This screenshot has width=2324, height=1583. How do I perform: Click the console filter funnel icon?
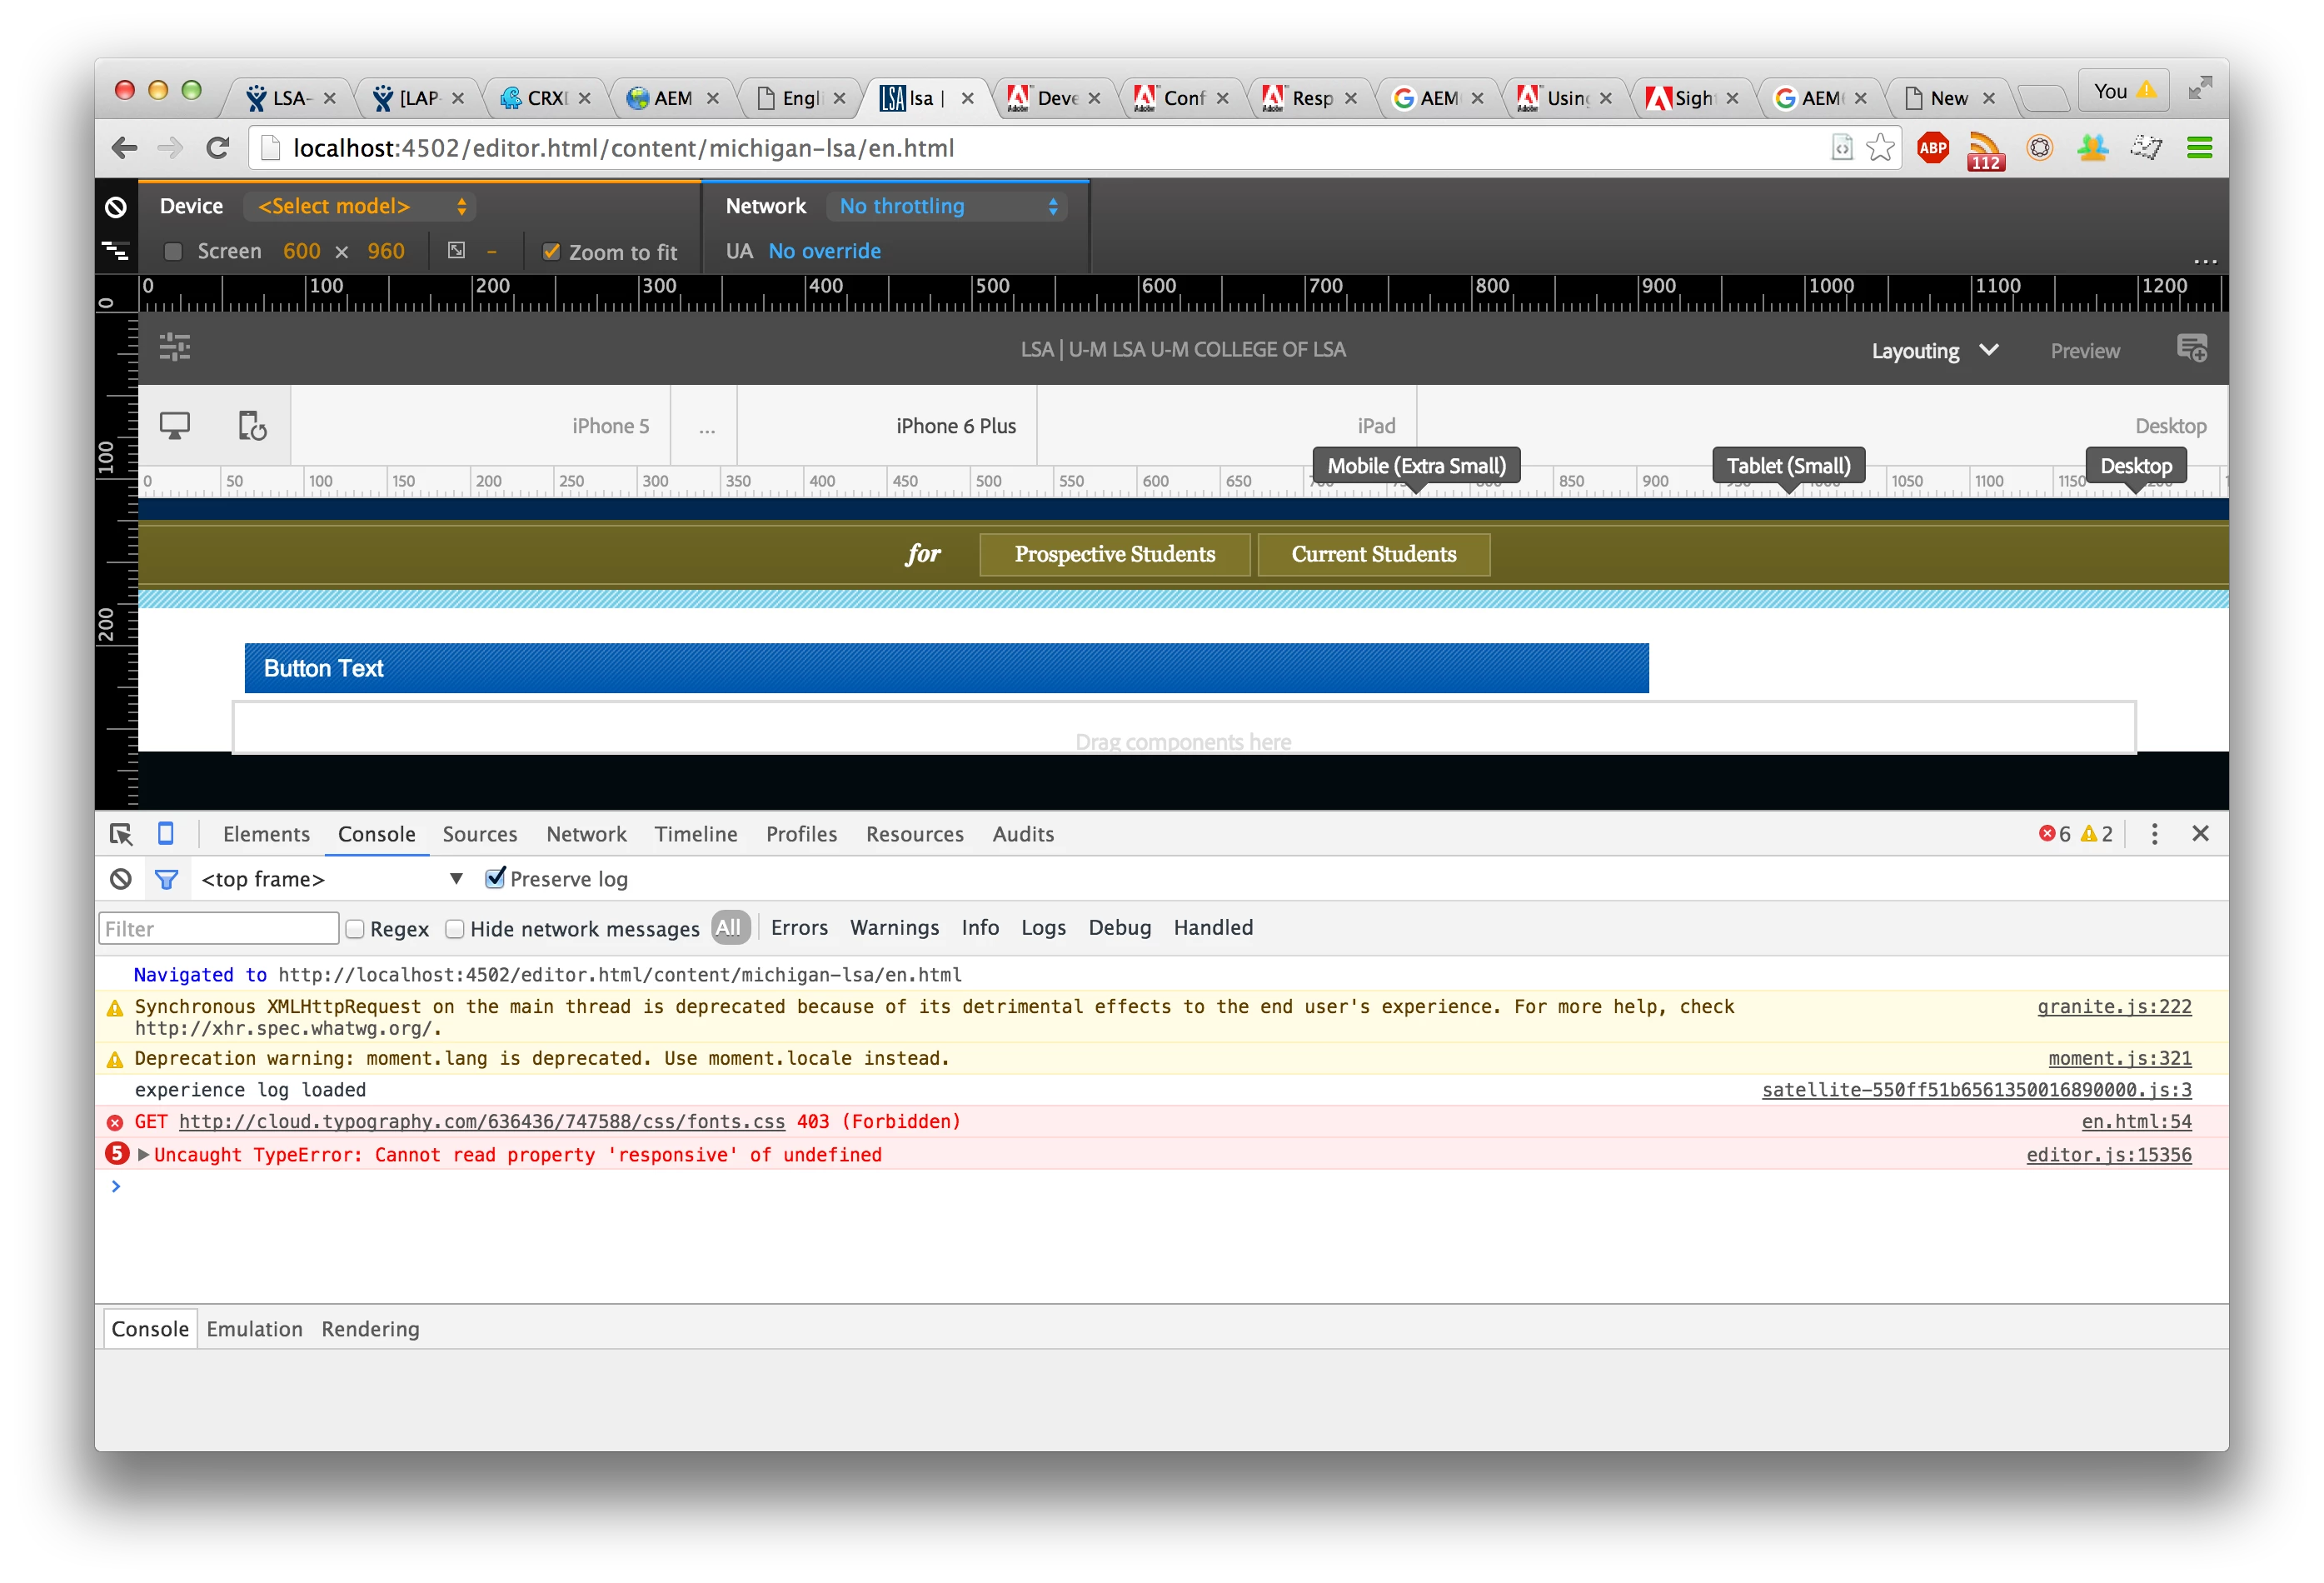[x=166, y=879]
